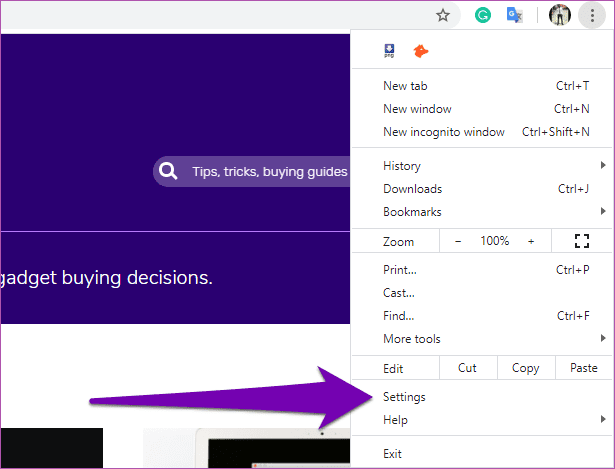Open the Google Translate extension icon
This screenshot has height=469, width=615.
[x=515, y=16]
